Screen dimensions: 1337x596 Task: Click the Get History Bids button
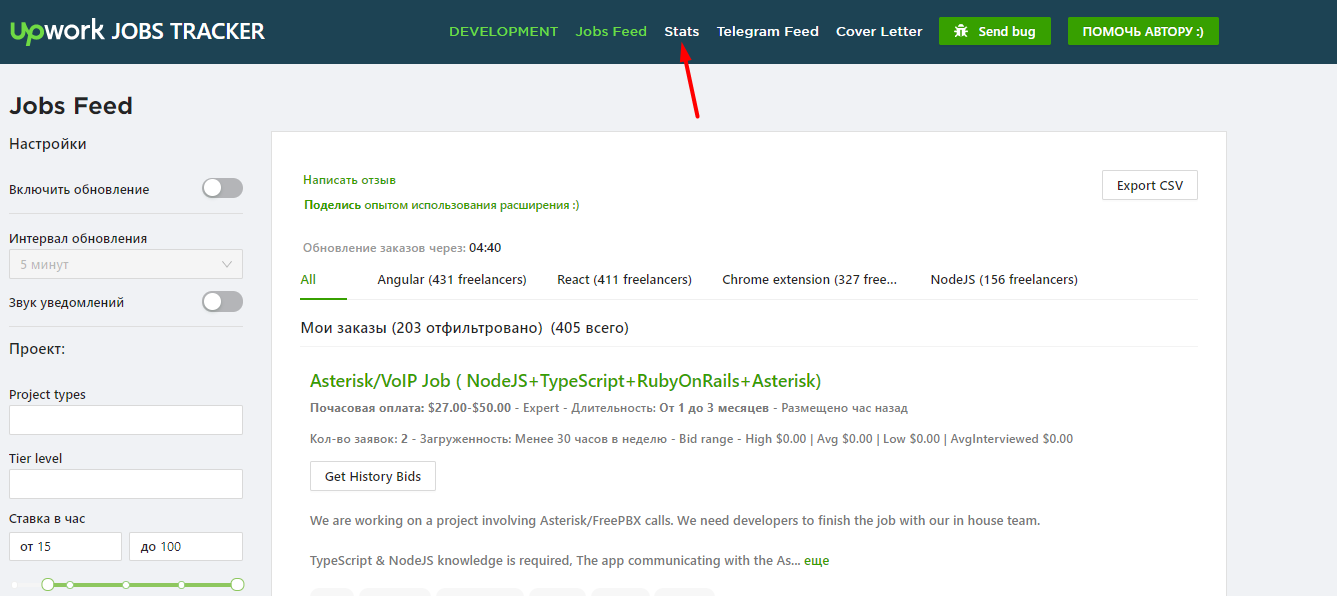(x=373, y=476)
